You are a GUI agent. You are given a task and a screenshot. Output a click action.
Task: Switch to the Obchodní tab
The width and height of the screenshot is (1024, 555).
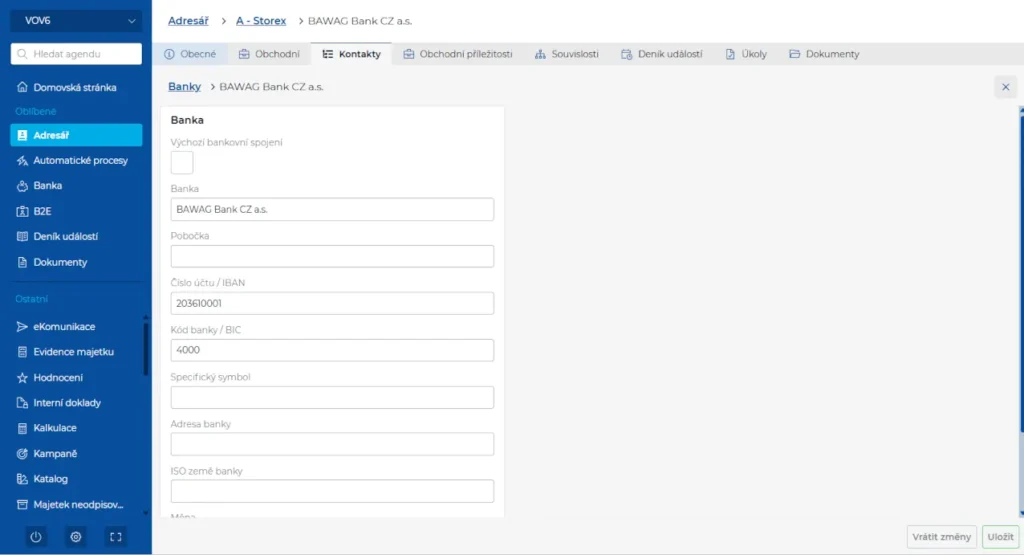pyautogui.click(x=269, y=54)
